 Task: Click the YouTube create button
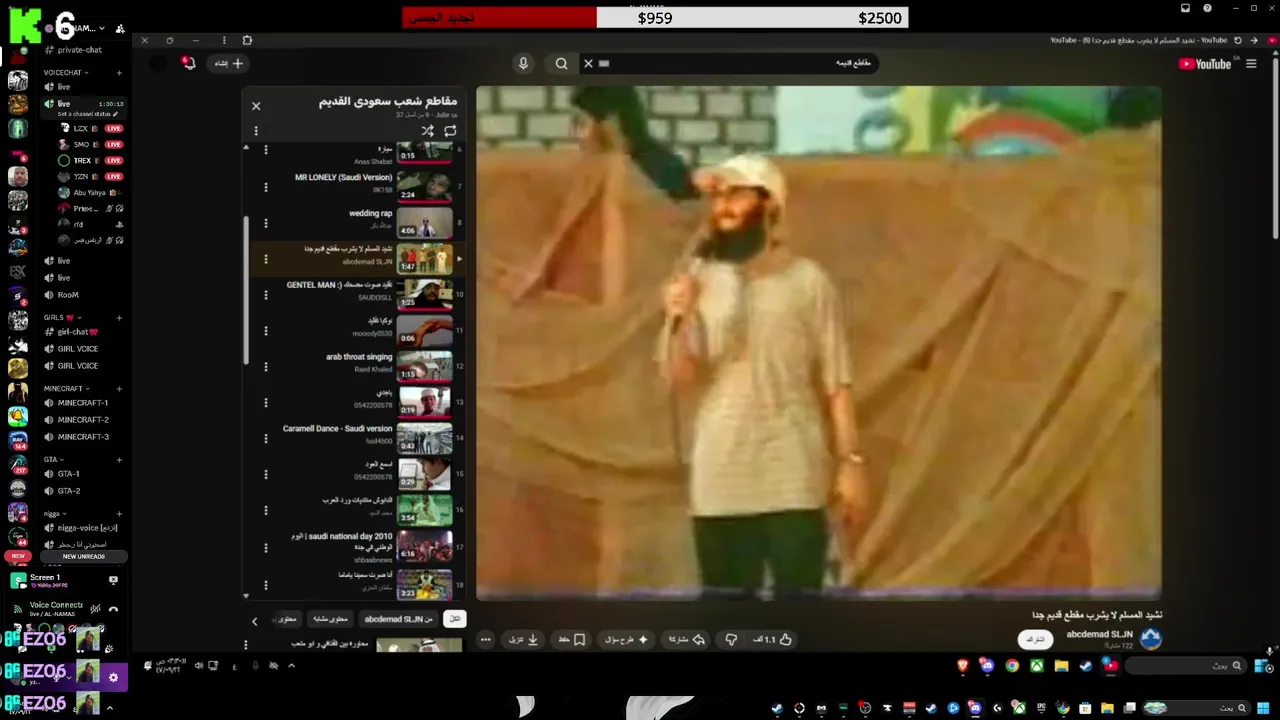pyautogui.click(x=229, y=63)
